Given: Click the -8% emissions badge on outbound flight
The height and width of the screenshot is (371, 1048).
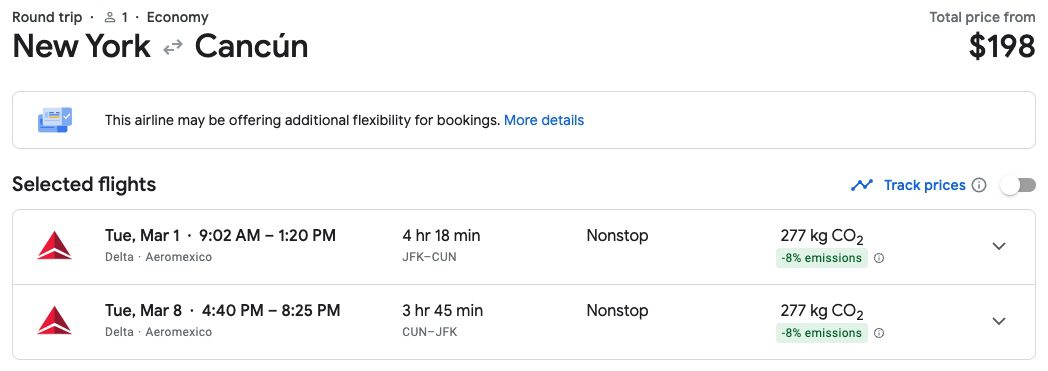Looking at the screenshot, I should coord(821,258).
